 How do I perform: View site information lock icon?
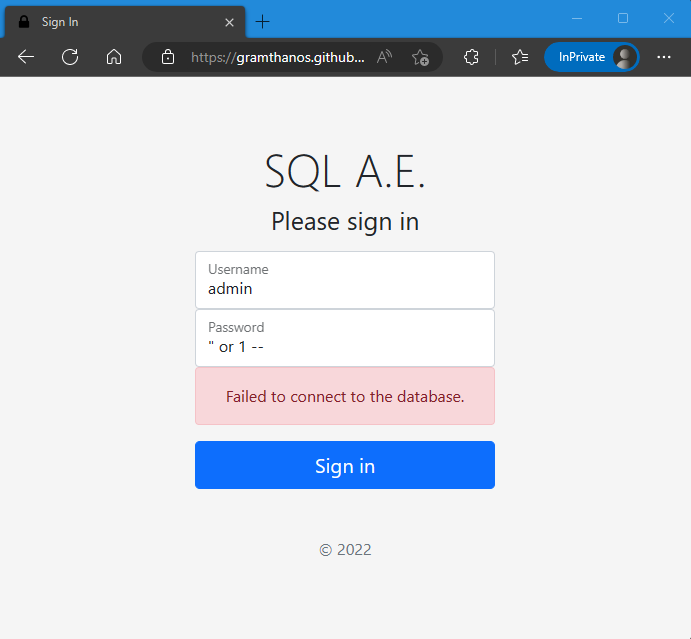[x=168, y=57]
